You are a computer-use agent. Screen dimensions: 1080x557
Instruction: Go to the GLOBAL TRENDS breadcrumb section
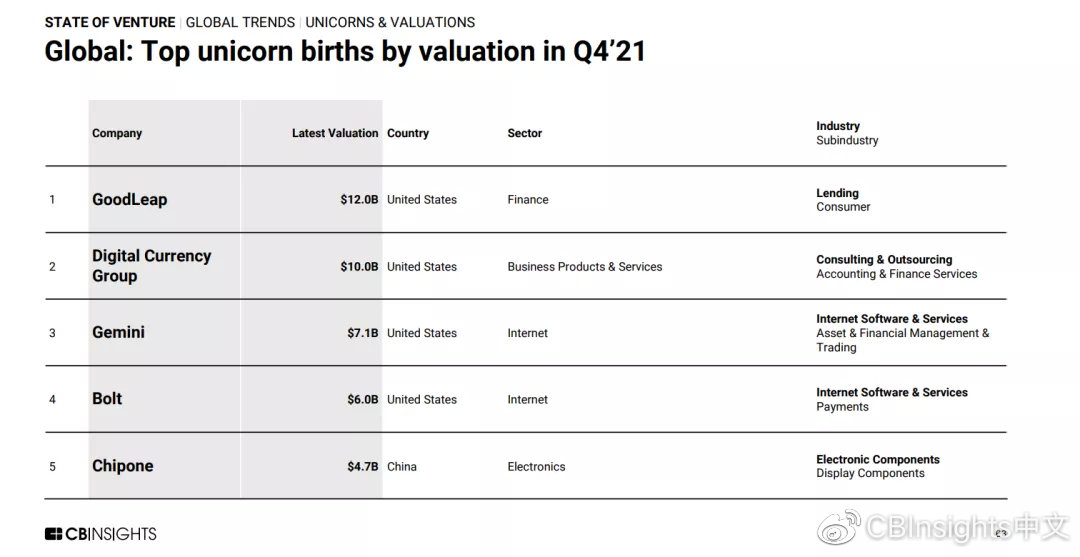[x=240, y=22]
